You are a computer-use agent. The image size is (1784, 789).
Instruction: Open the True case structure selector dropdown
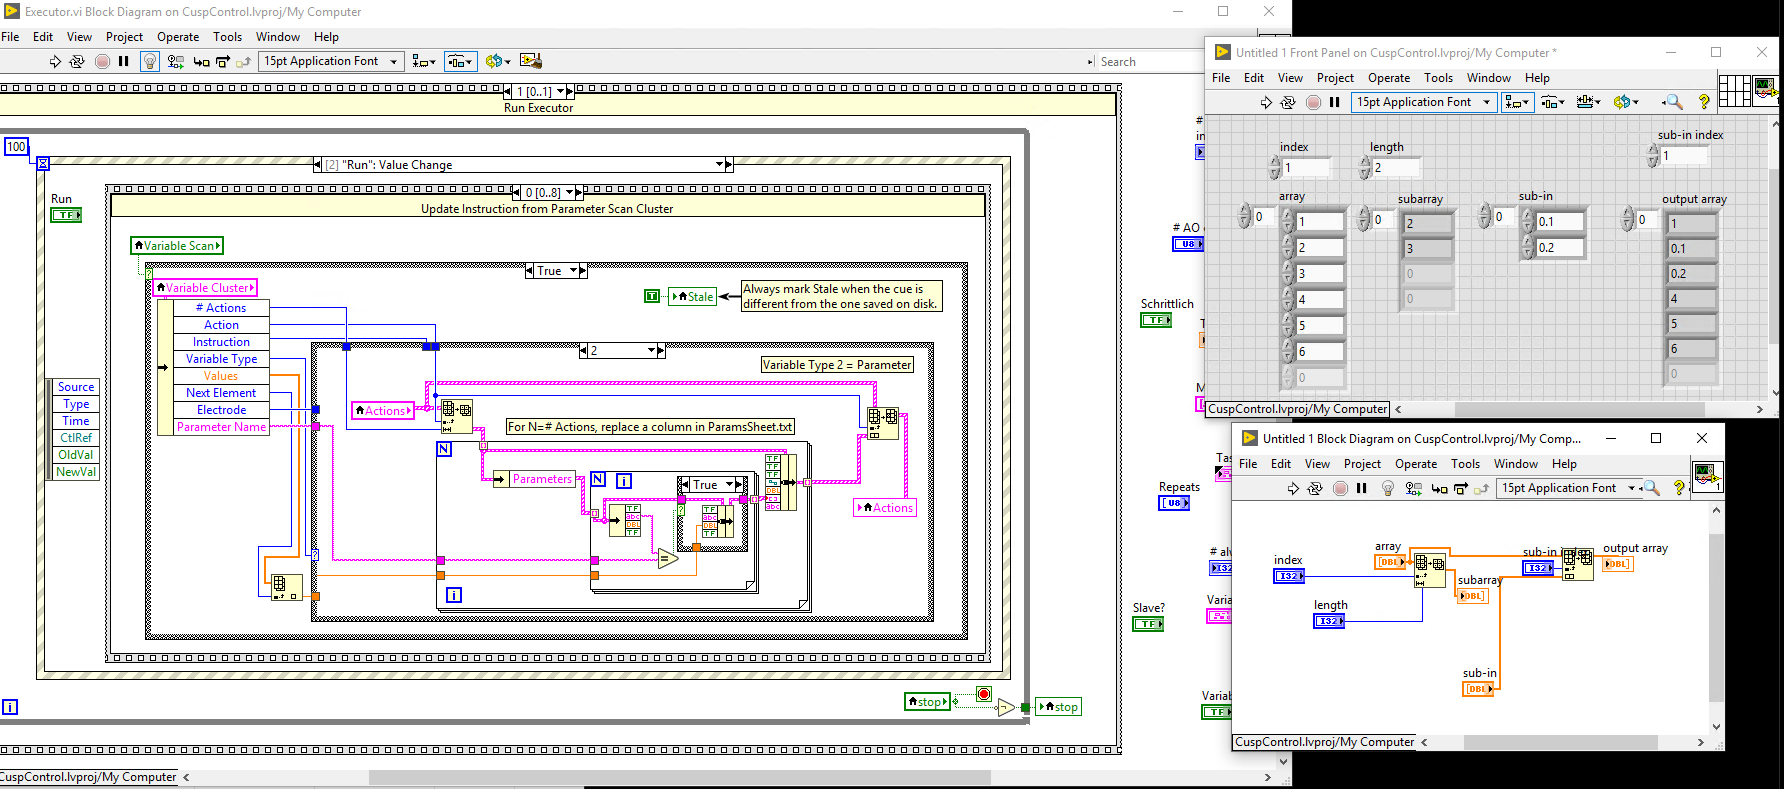pos(574,271)
